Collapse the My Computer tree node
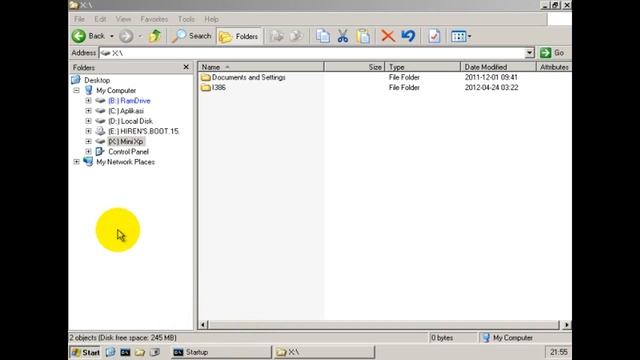The image size is (640, 360). (76, 90)
